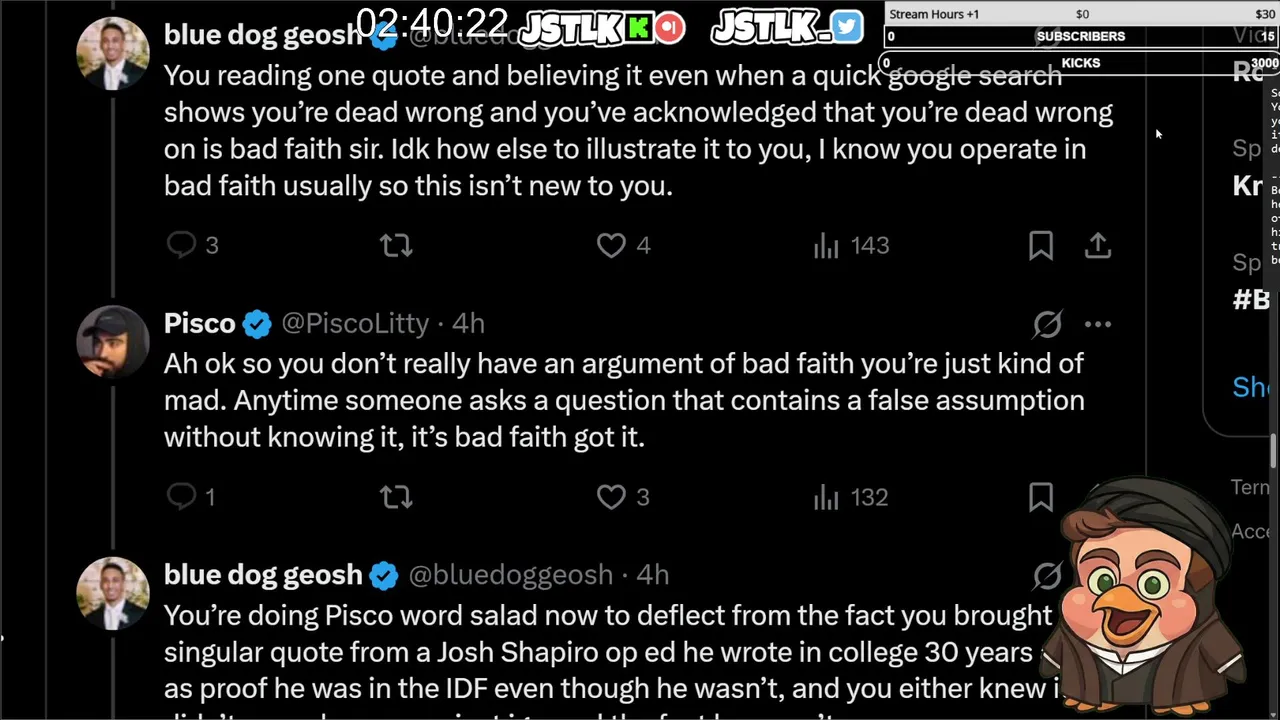The image size is (1280, 720).
Task: Open the more options menu on Pisco's tweet
Action: (x=1098, y=324)
